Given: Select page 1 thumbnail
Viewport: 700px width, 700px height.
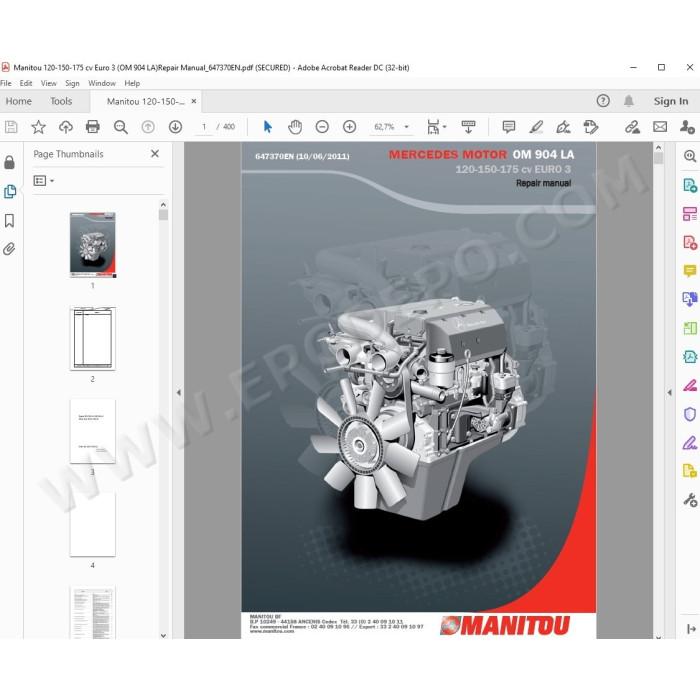Looking at the screenshot, I should [92, 245].
